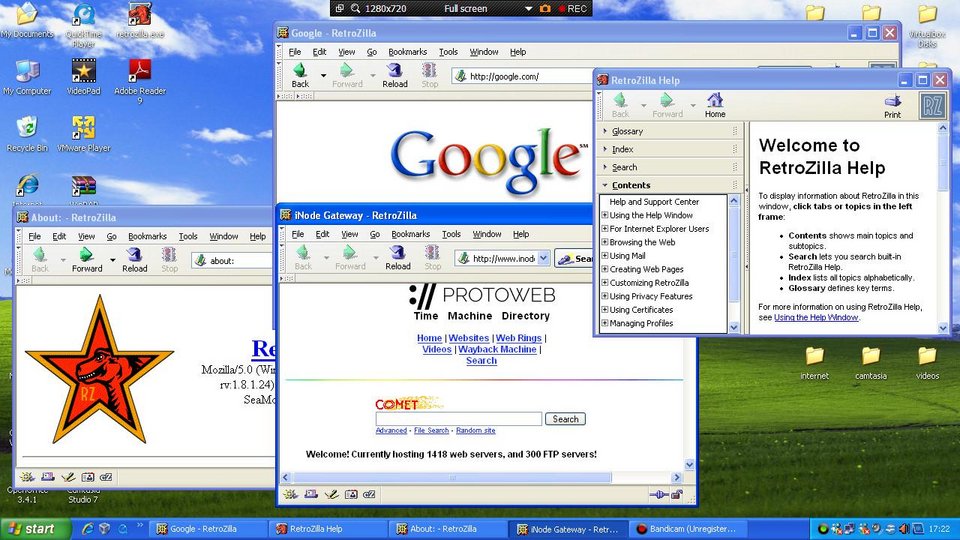Expand Browsing the Web topic
This screenshot has width=960, height=540.
point(605,242)
